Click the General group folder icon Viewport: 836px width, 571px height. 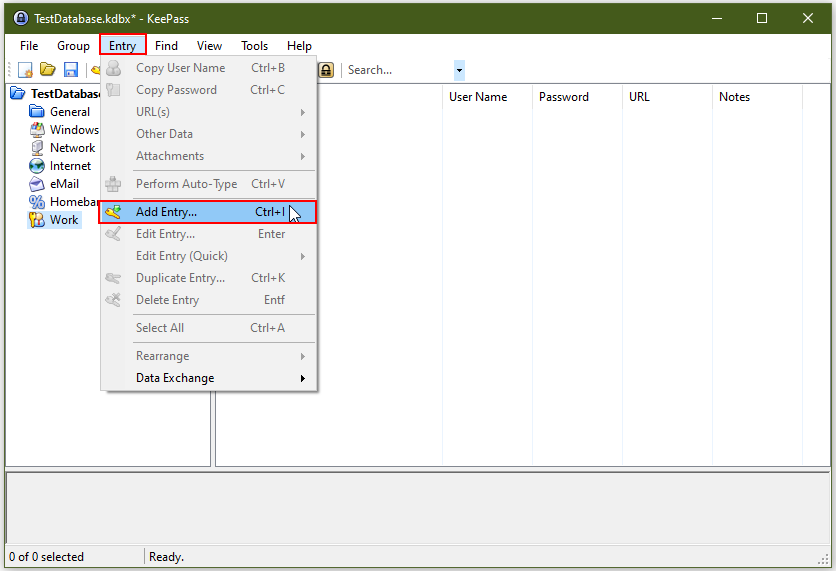point(37,111)
